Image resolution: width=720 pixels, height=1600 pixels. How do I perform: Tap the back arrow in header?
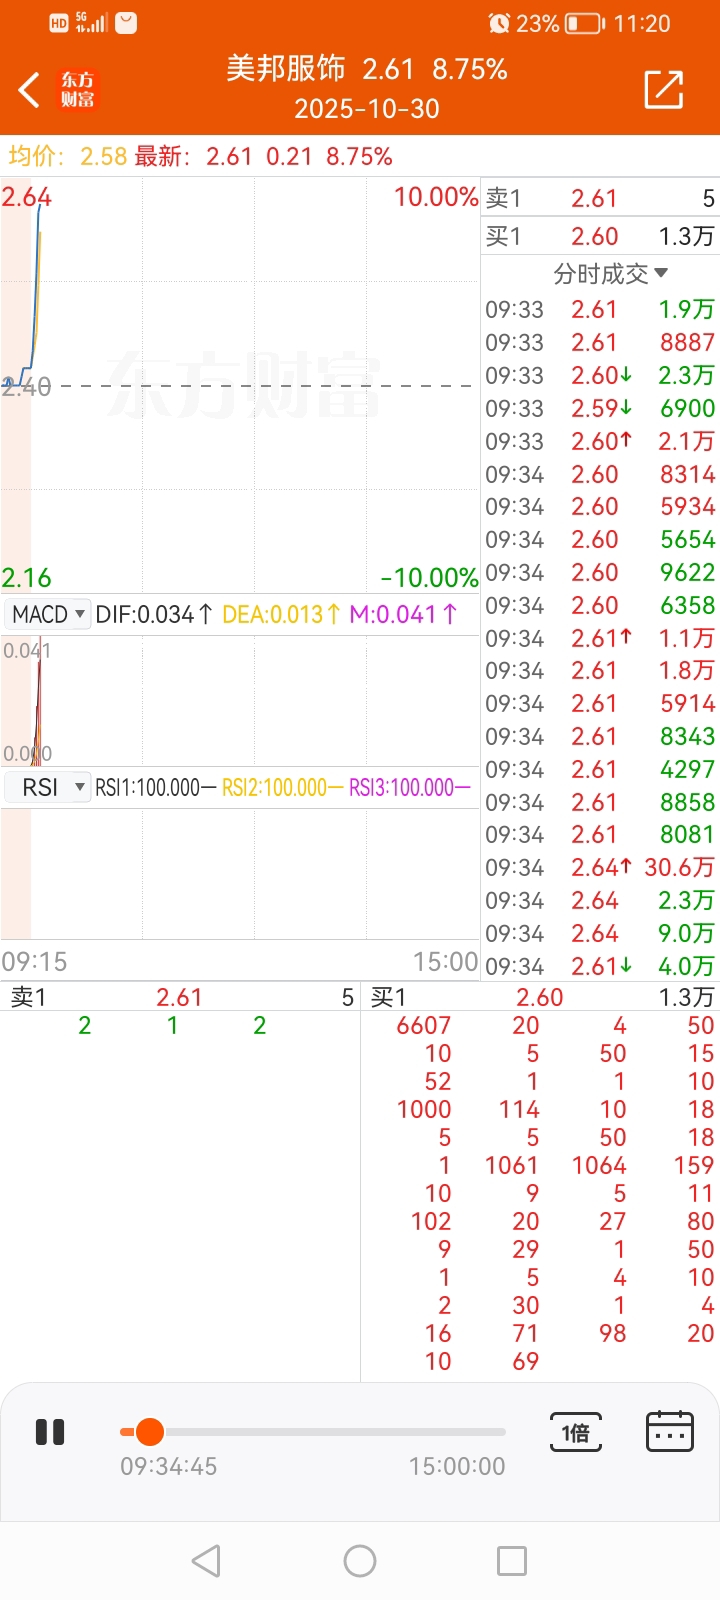point(30,89)
